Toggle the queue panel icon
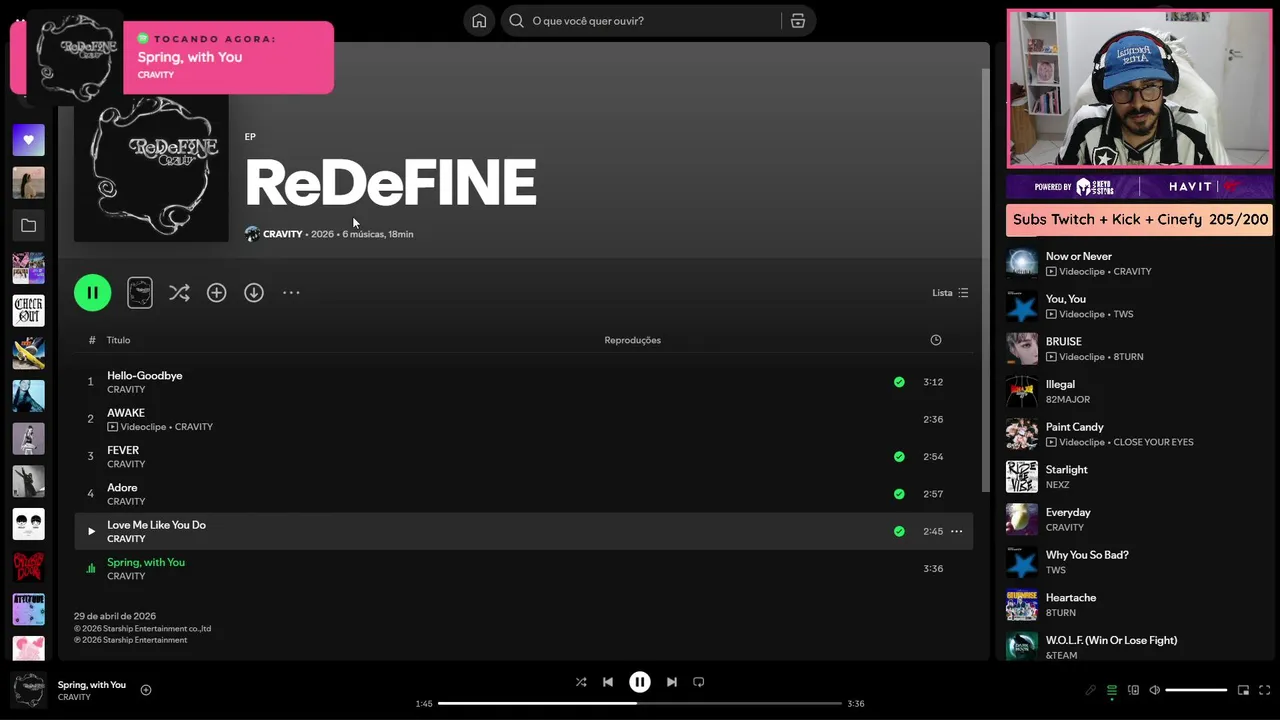 click(1112, 690)
